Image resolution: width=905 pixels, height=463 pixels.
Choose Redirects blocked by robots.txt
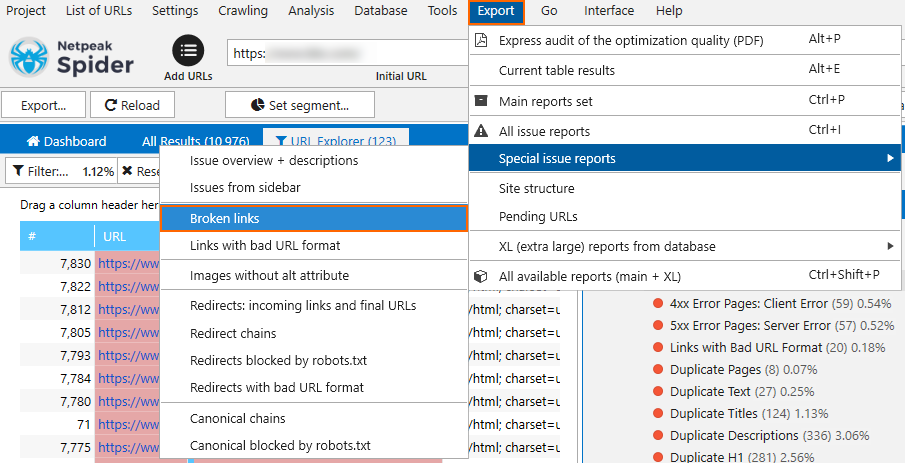pyautogui.click(x=313, y=361)
